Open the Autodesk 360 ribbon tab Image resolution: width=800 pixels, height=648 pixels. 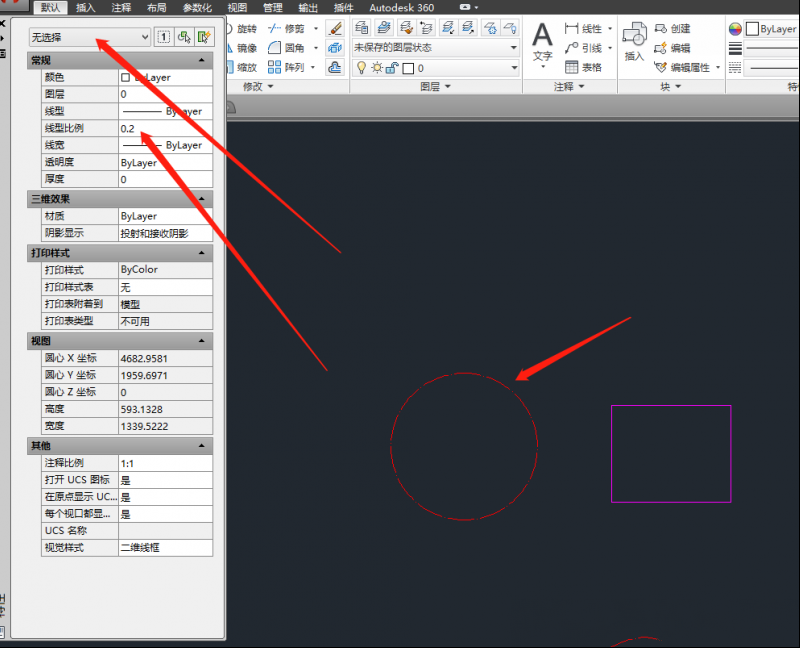pyautogui.click(x=402, y=7)
